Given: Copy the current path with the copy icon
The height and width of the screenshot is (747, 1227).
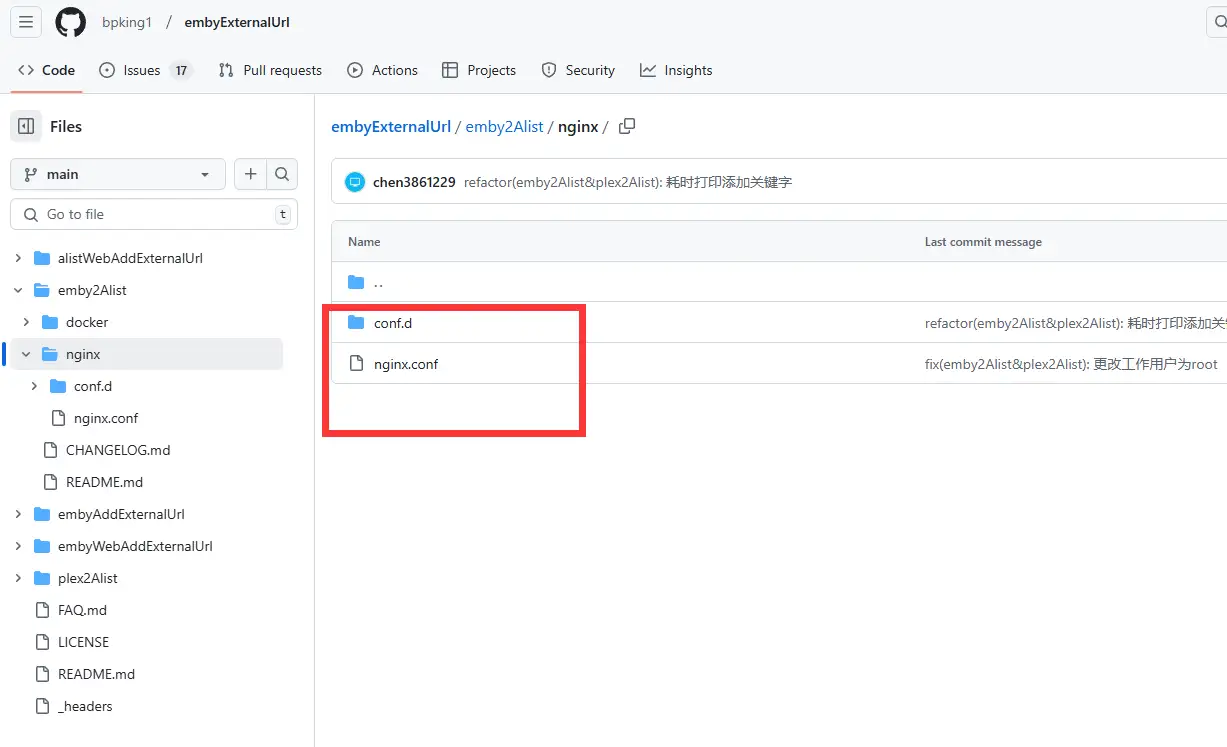Looking at the screenshot, I should pos(627,126).
